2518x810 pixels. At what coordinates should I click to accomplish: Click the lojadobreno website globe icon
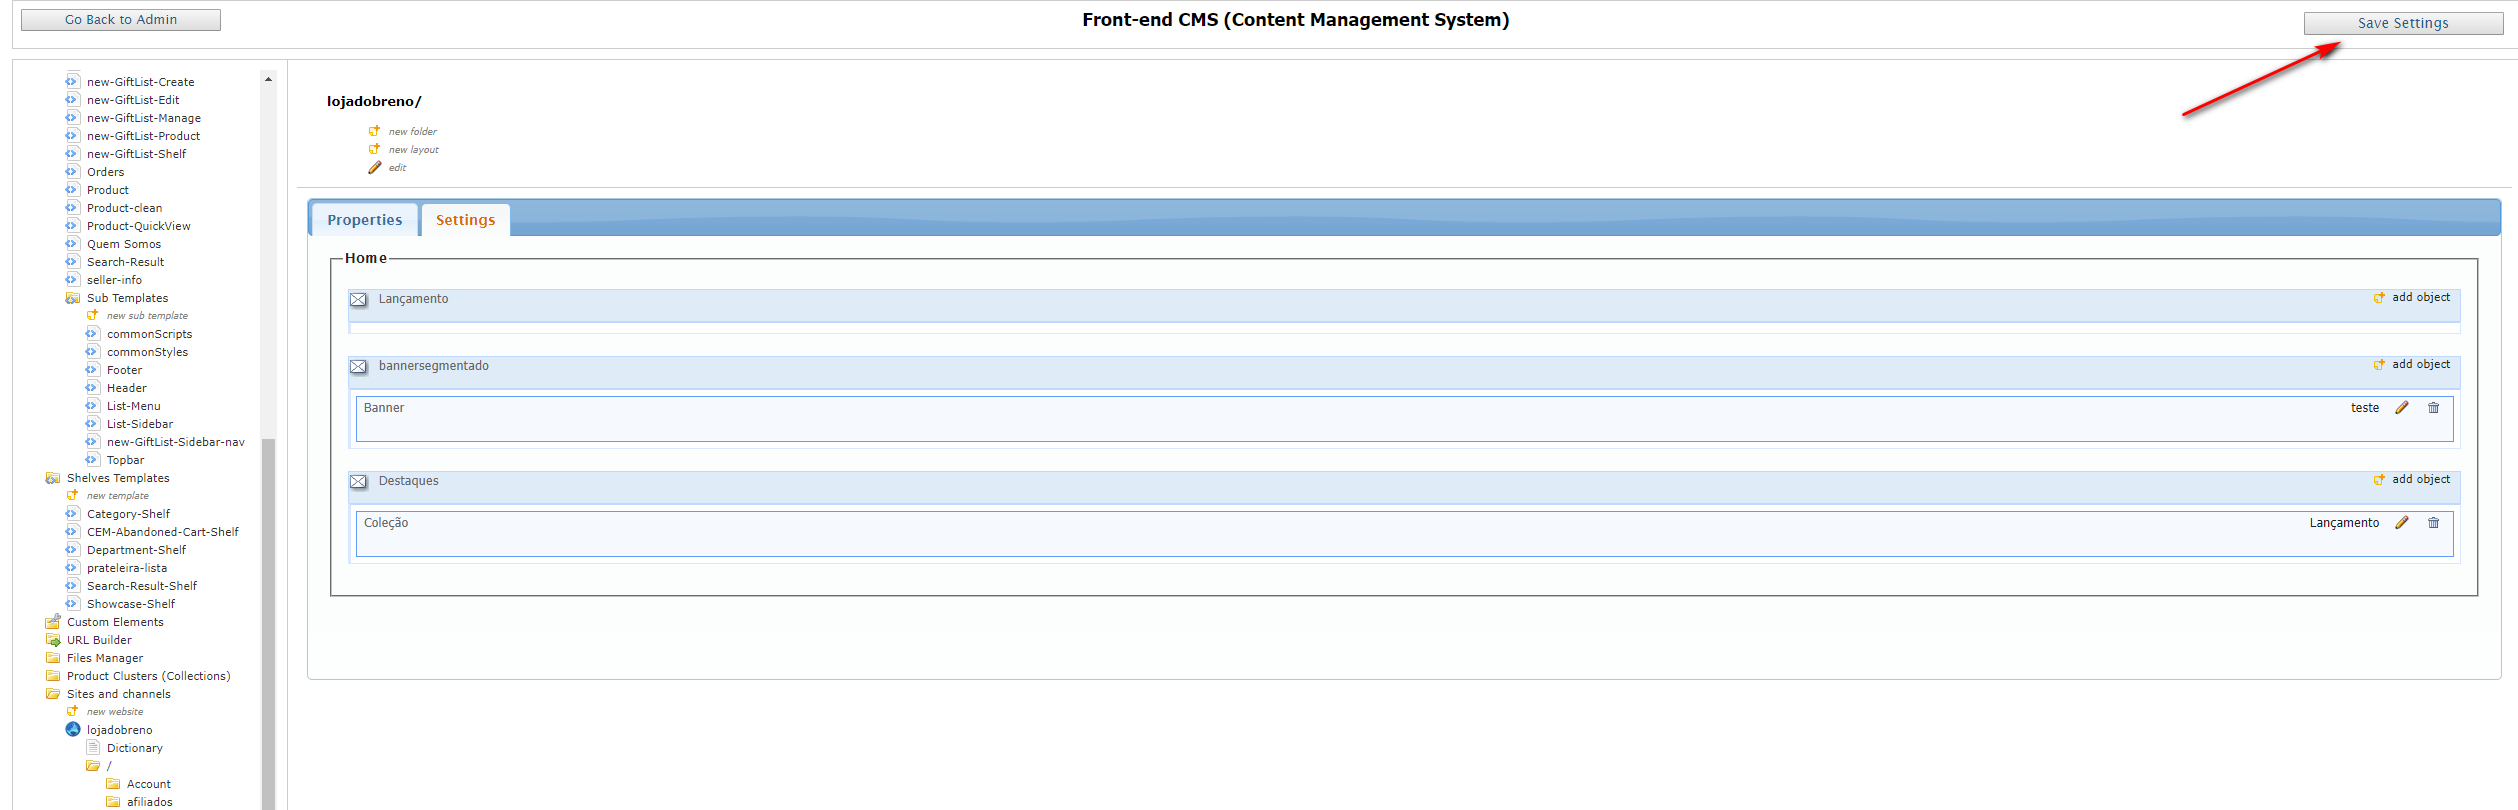click(73, 730)
